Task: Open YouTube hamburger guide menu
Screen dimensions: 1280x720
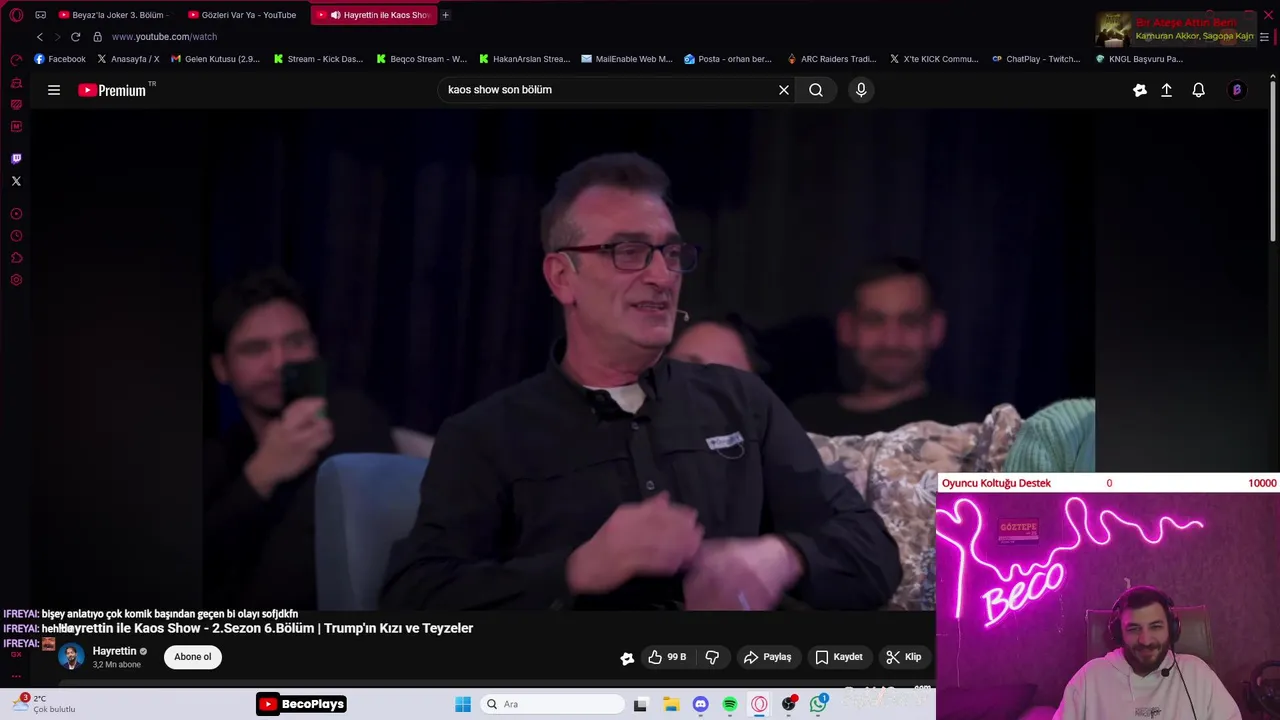Action: click(54, 90)
